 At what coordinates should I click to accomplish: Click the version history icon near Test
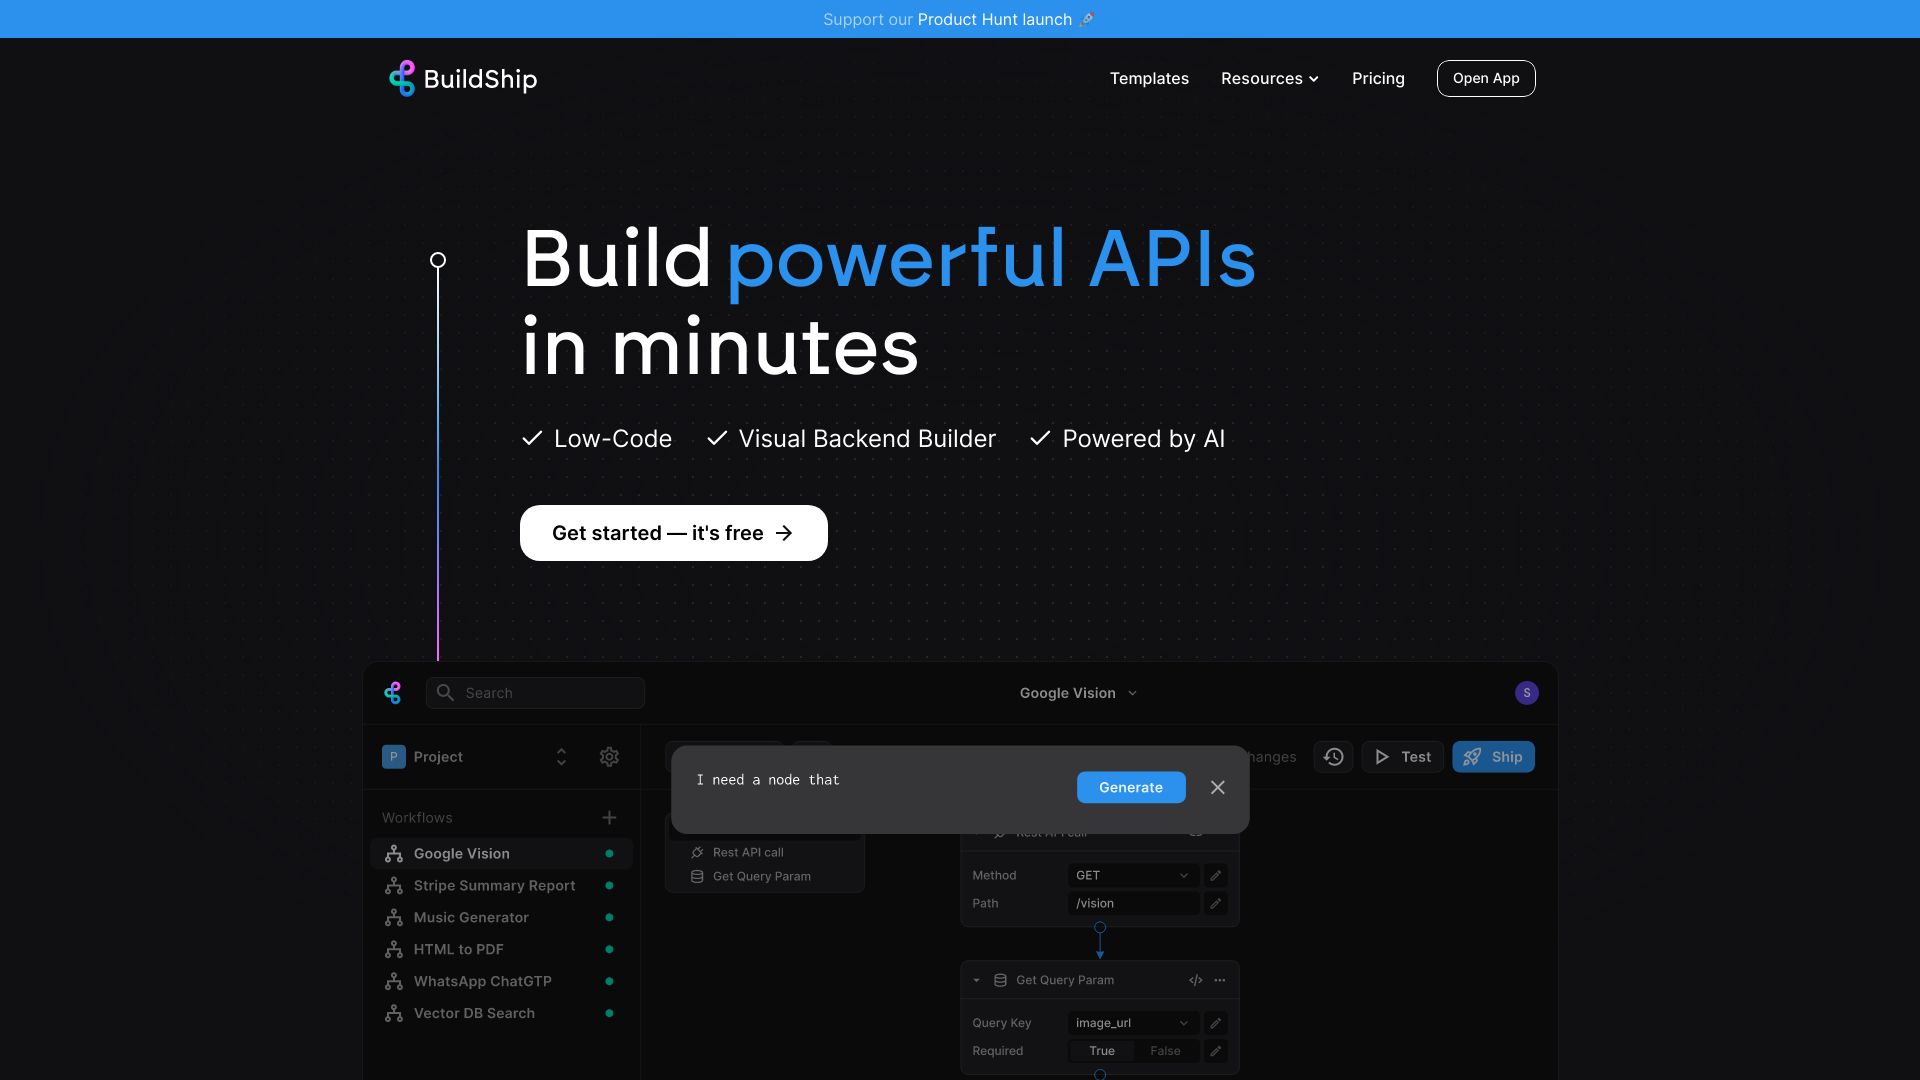coord(1333,757)
